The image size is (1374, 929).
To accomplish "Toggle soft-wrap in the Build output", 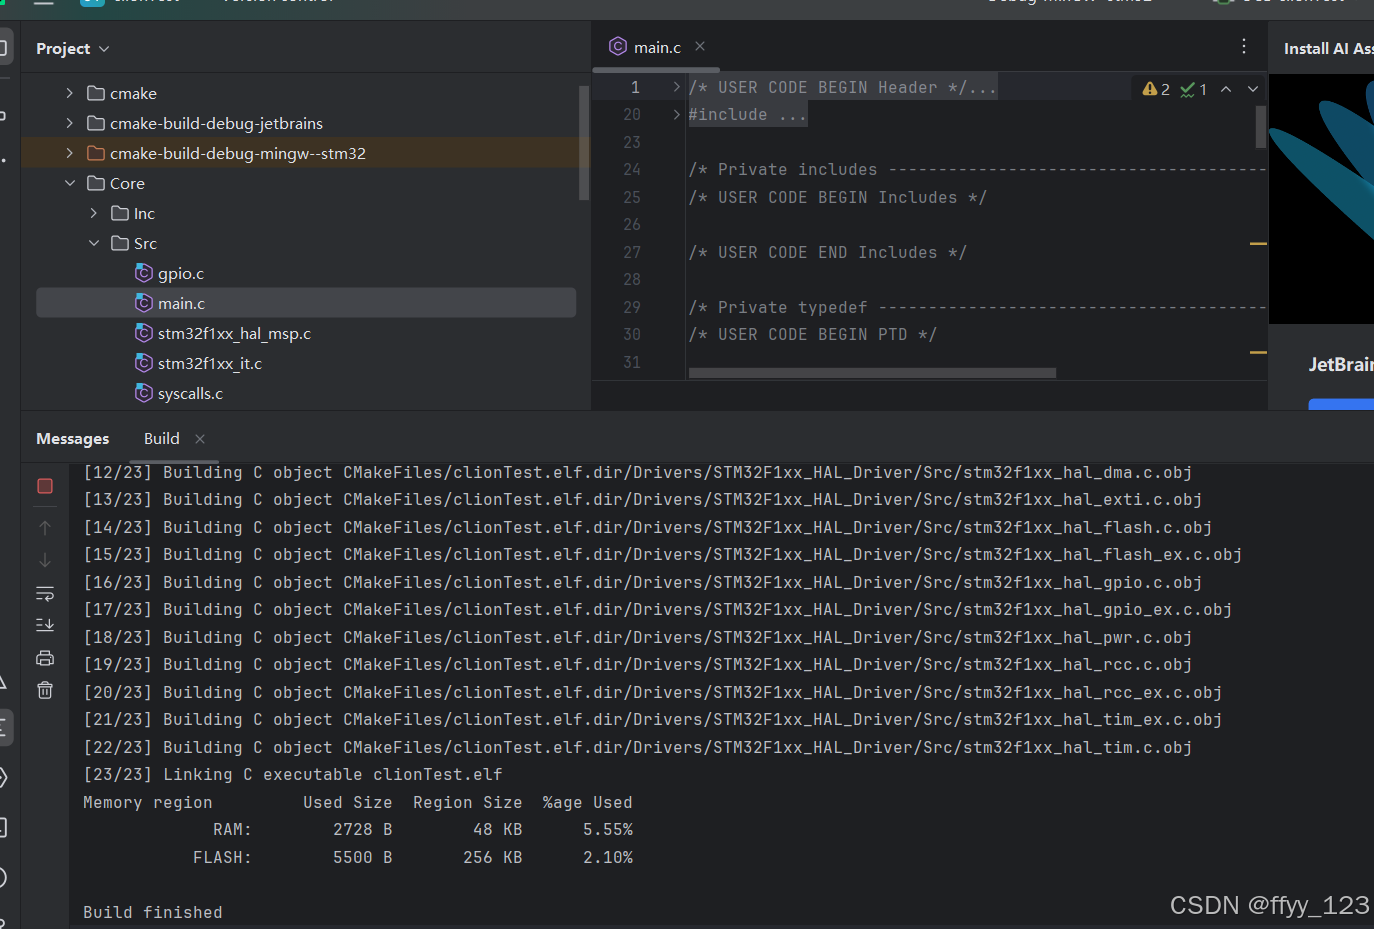I will (44, 593).
